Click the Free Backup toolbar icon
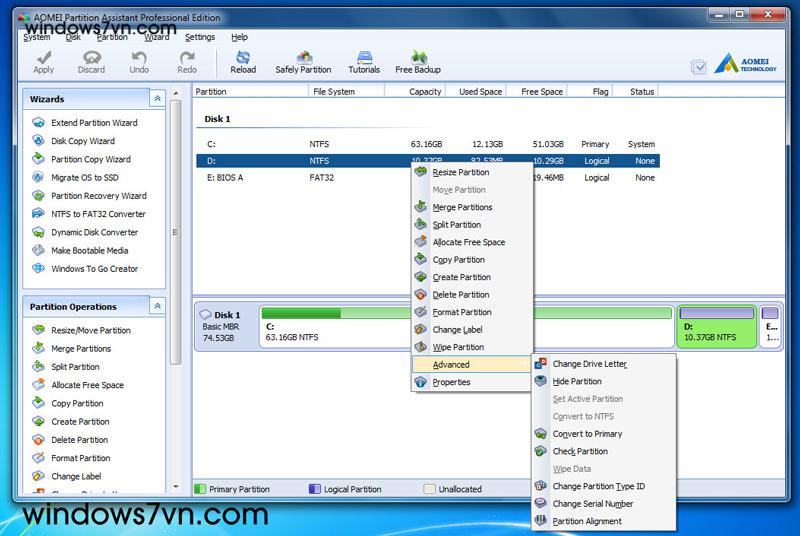The image size is (800, 536). pos(418,62)
